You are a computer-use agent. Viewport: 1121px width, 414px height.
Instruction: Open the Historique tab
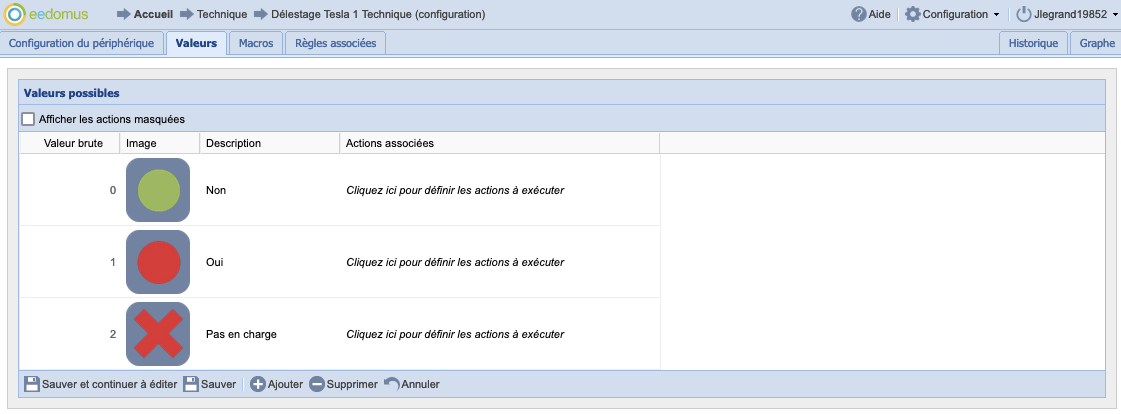pos(1033,43)
